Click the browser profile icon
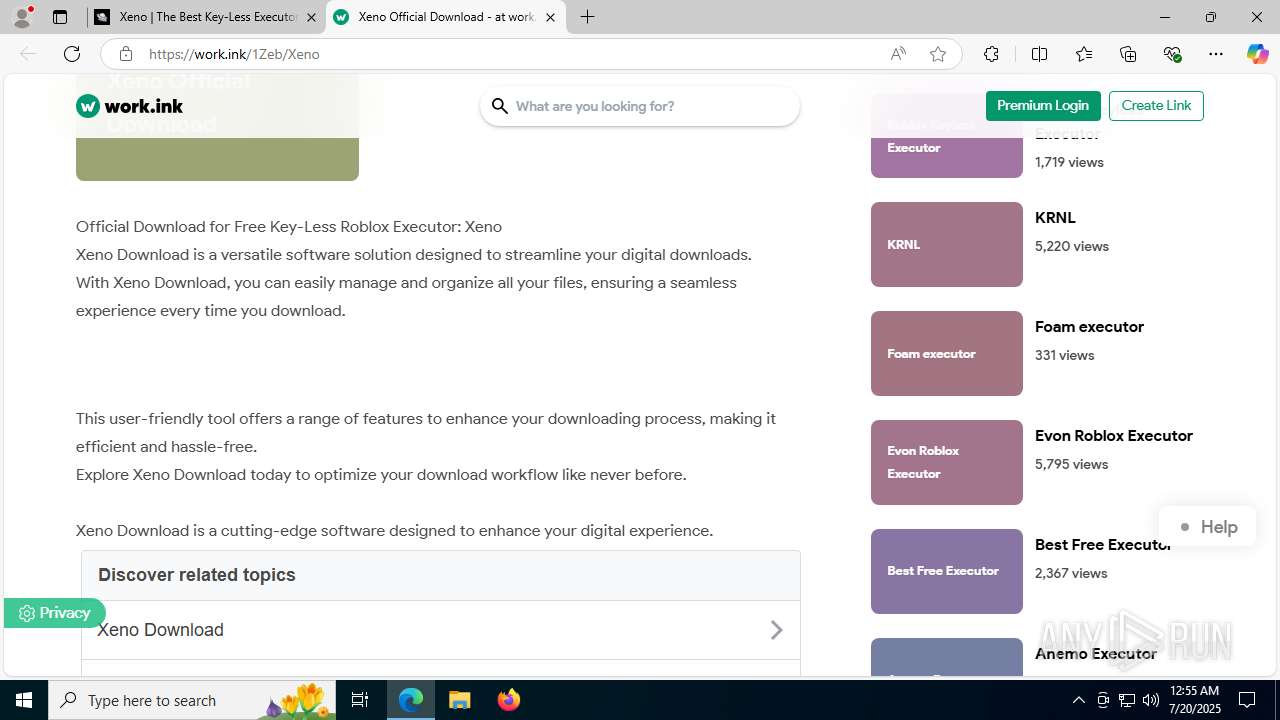1280x720 pixels. tap(22, 17)
